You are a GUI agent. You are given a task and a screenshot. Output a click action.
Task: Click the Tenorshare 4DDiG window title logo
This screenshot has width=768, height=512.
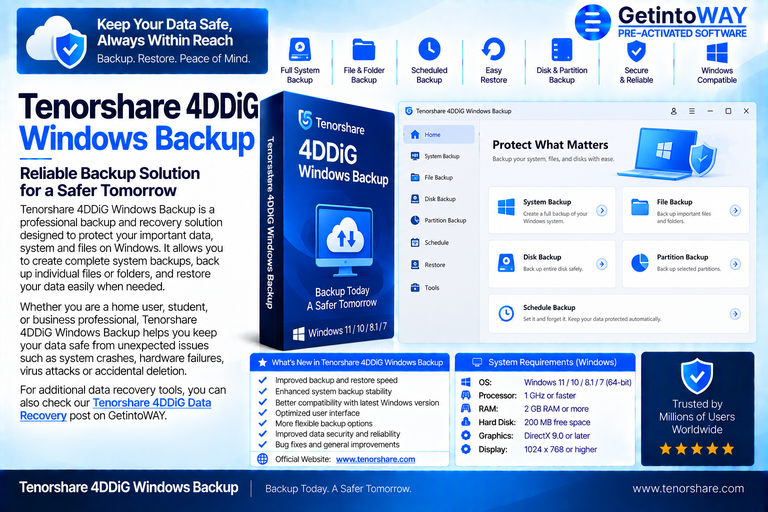(x=409, y=111)
